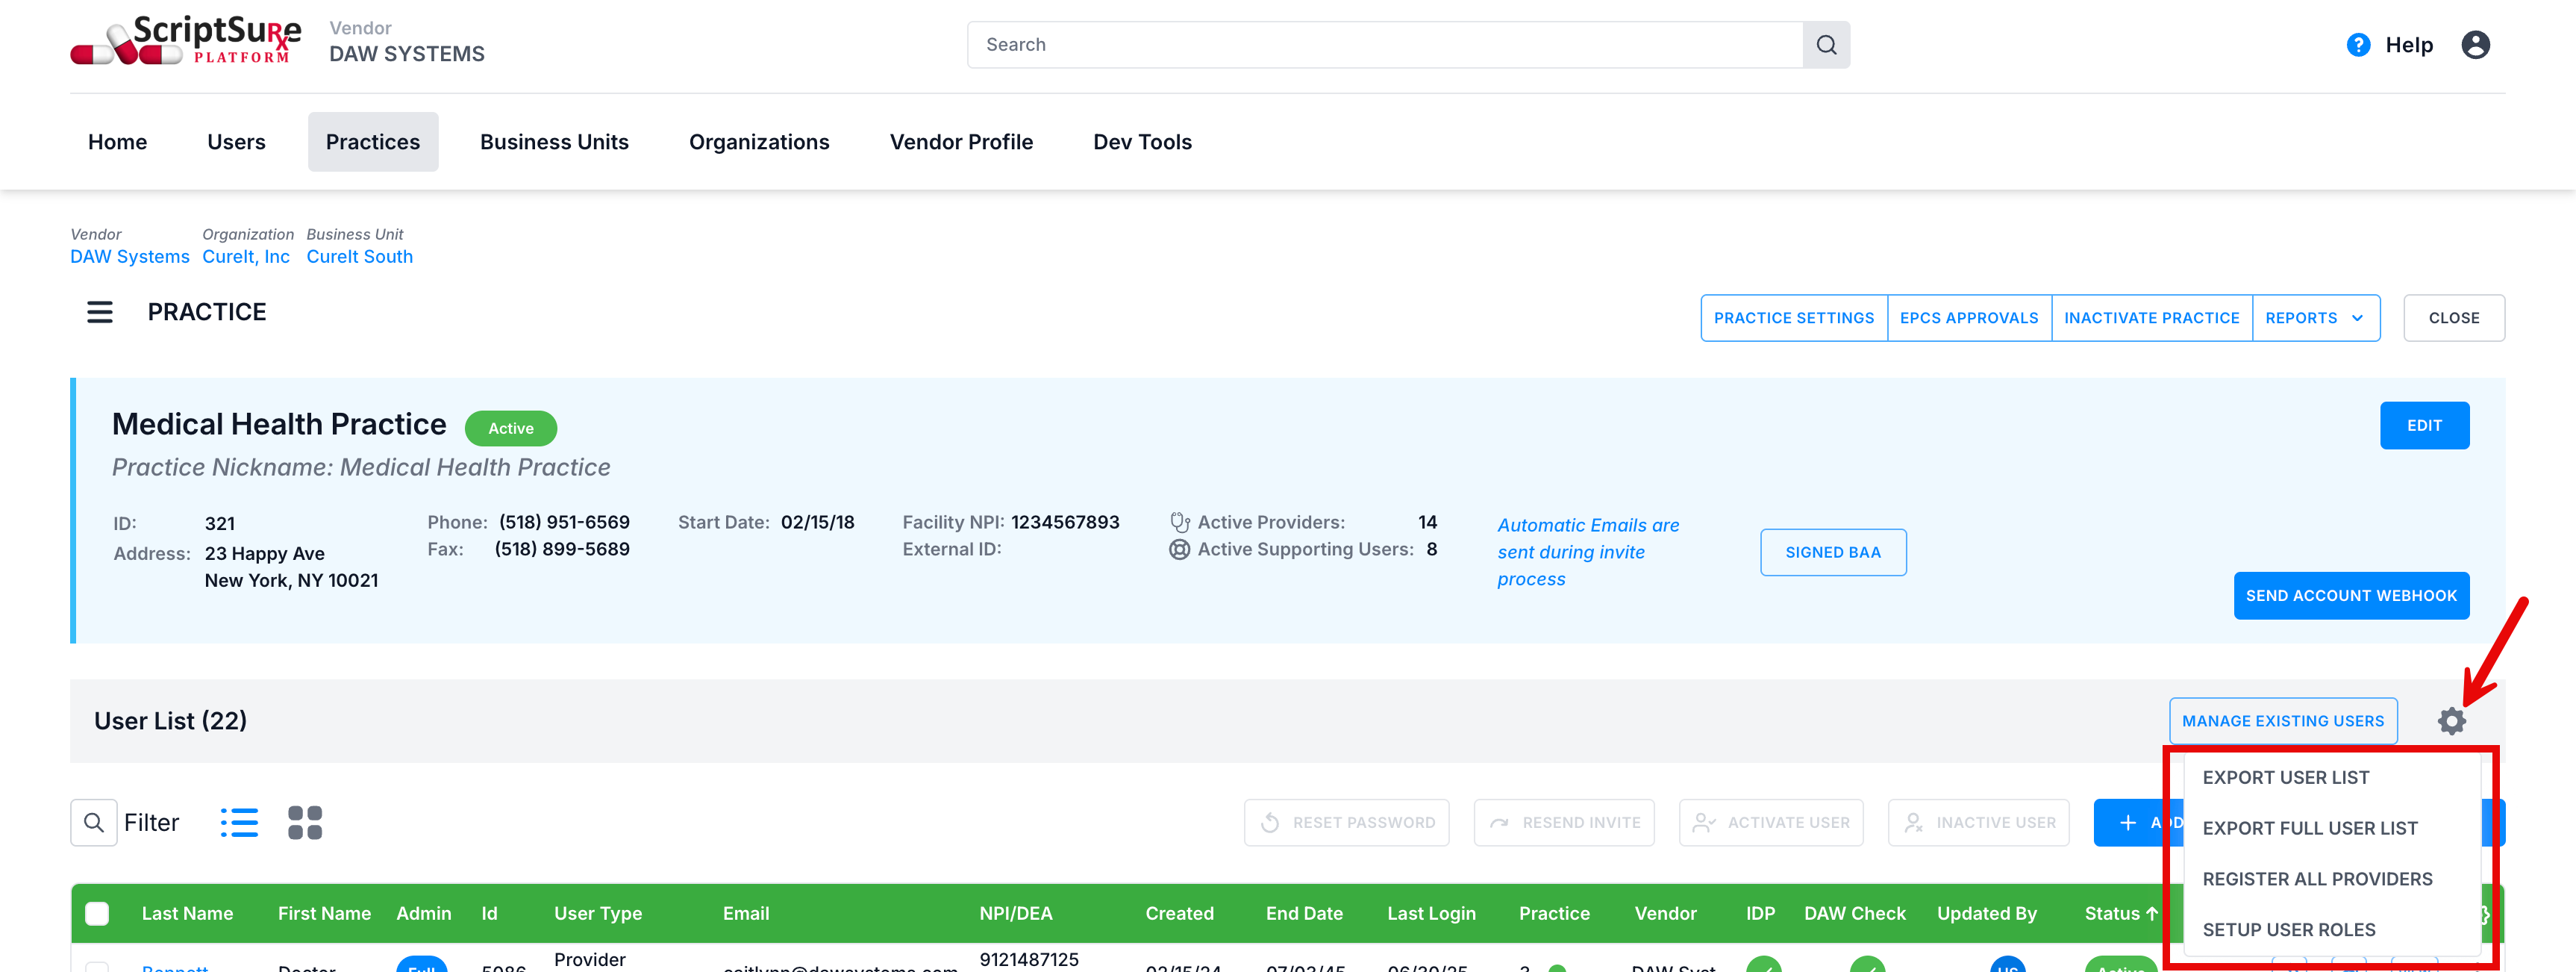The height and width of the screenshot is (972, 2576).
Task: Select EXPORT USER LIST menu option
Action: click(x=2285, y=777)
